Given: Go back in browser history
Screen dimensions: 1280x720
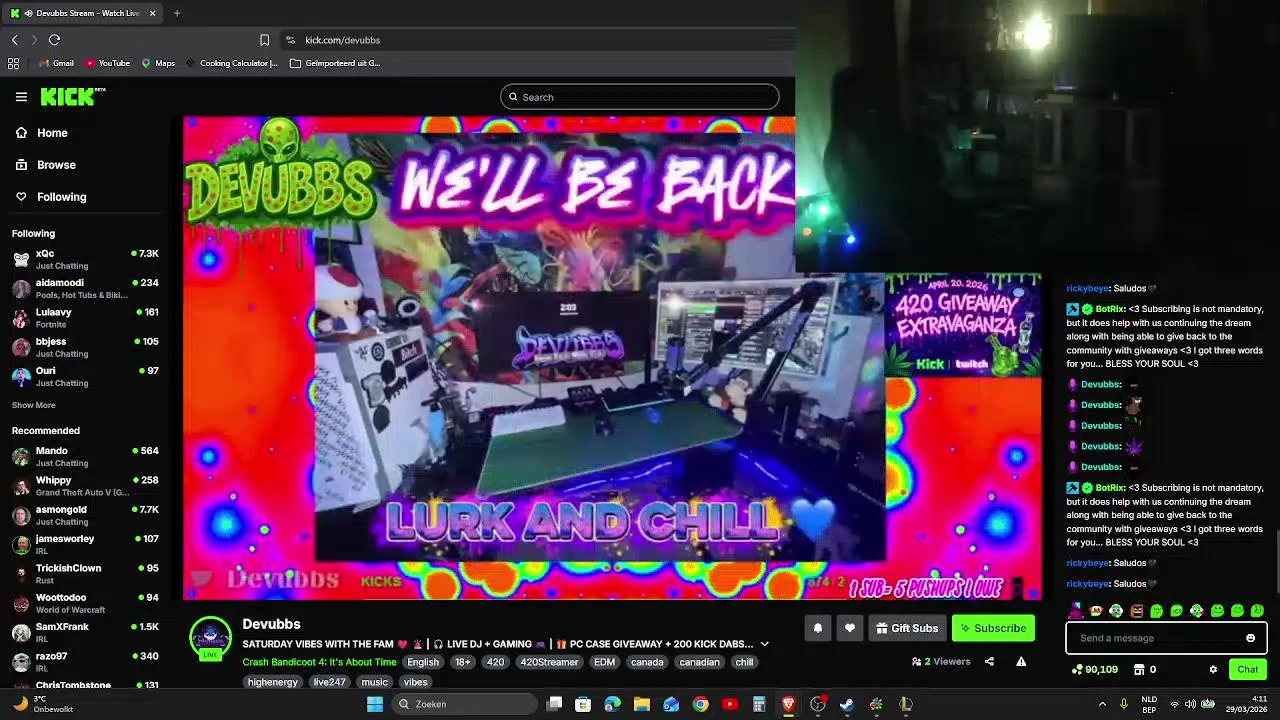Looking at the screenshot, I should pos(14,40).
